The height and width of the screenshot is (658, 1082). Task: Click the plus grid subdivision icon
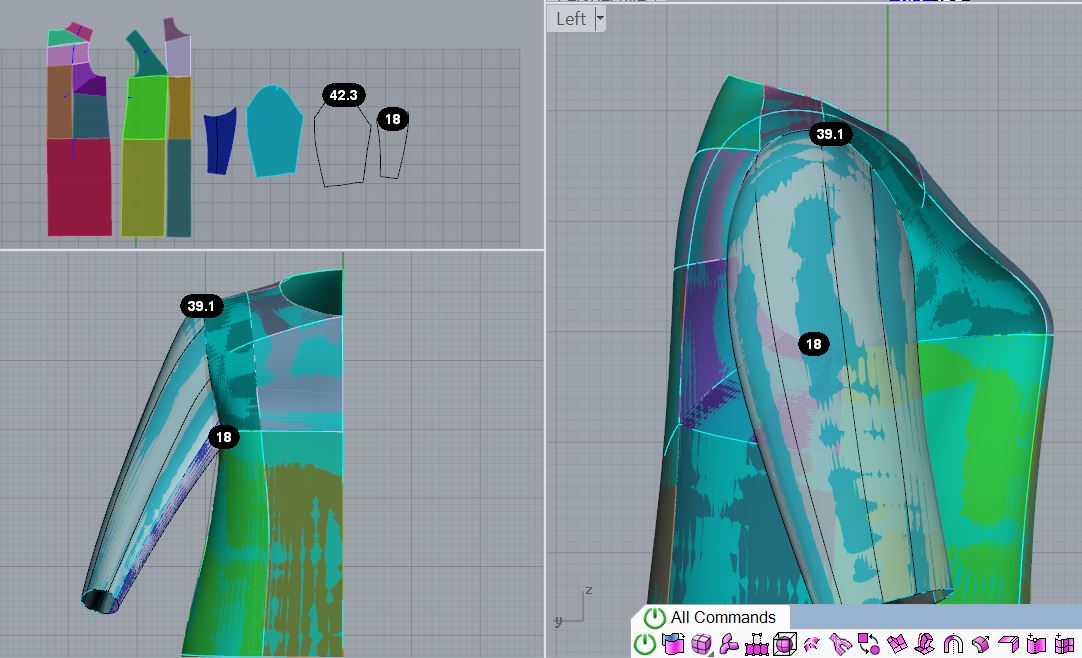tap(1065, 644)
